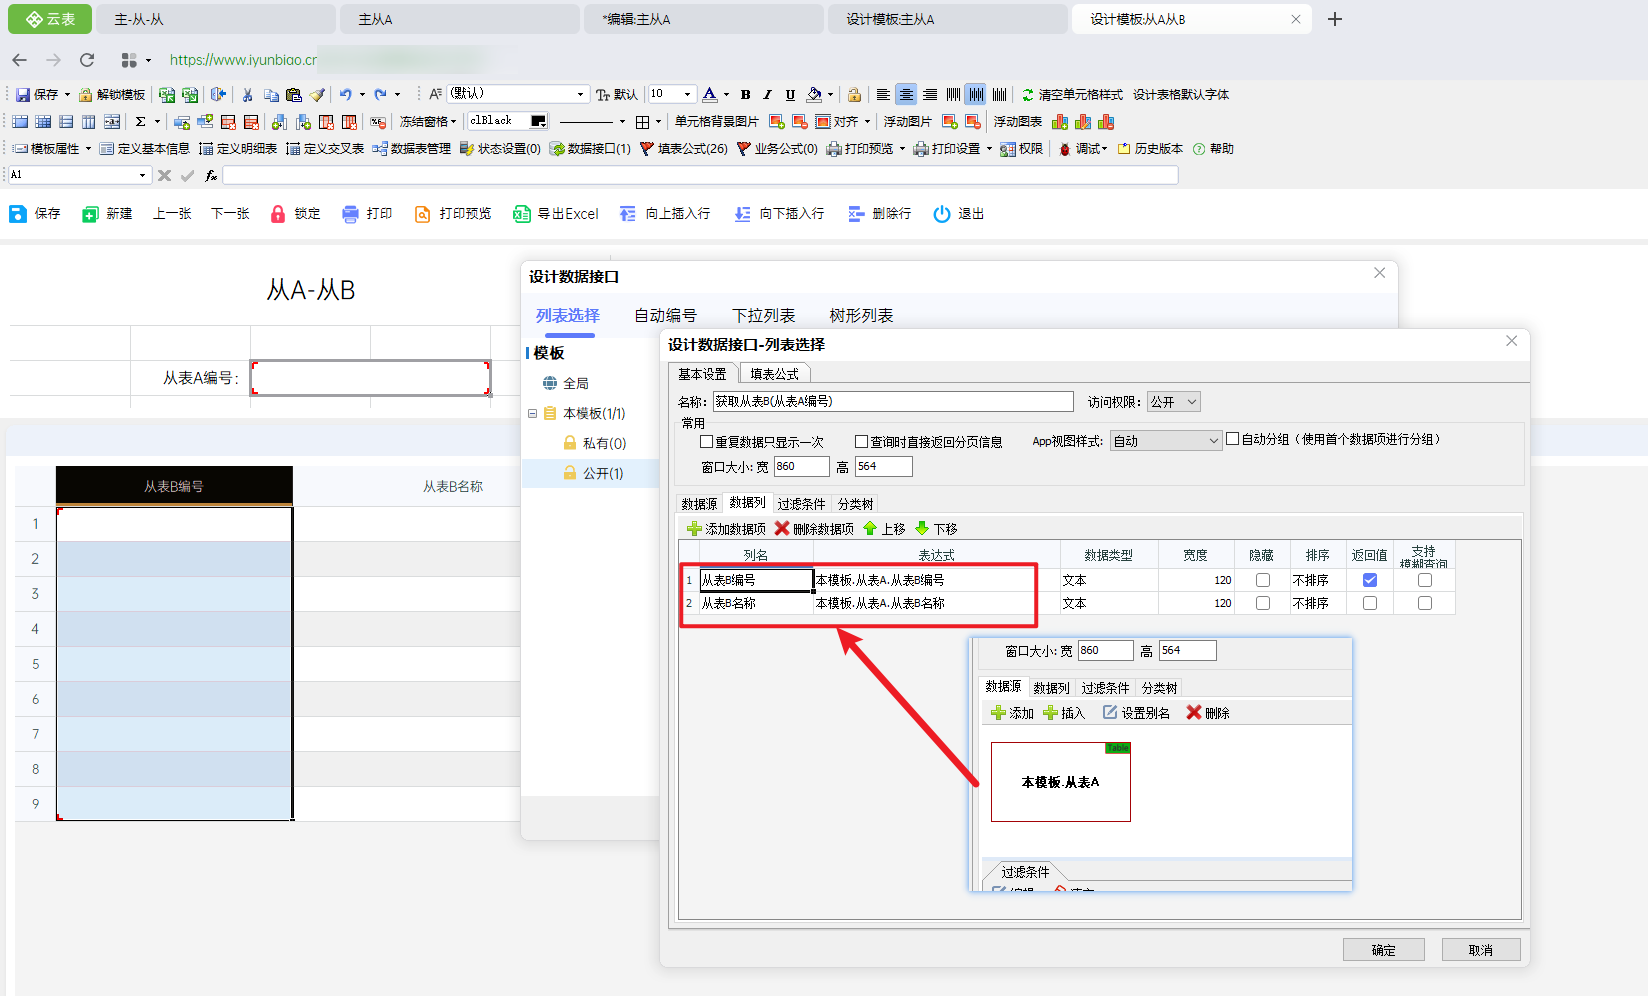
Task: Click the redo arrow icon
Action: [x=380, y=95]
